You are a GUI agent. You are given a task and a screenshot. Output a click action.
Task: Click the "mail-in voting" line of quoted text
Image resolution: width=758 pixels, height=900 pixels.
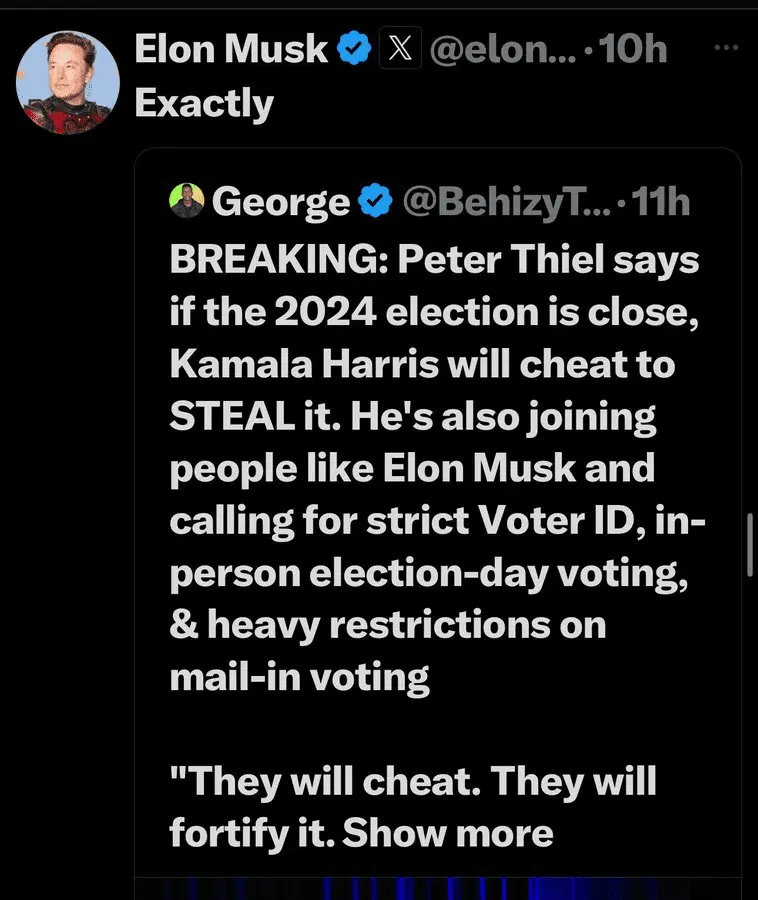[299, 677]
